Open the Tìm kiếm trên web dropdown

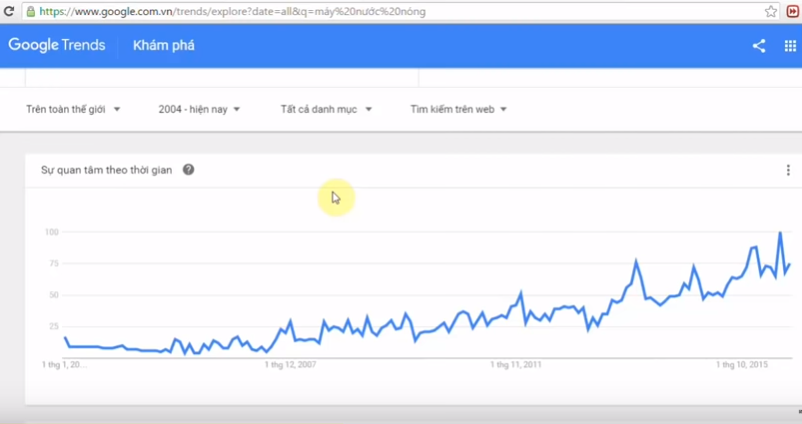pos(458,109)
